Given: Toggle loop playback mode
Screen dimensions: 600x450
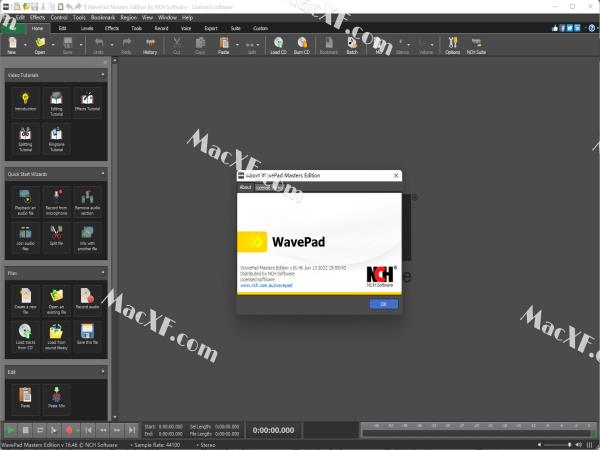Looking at the screenshot, I should click(40, 430).
